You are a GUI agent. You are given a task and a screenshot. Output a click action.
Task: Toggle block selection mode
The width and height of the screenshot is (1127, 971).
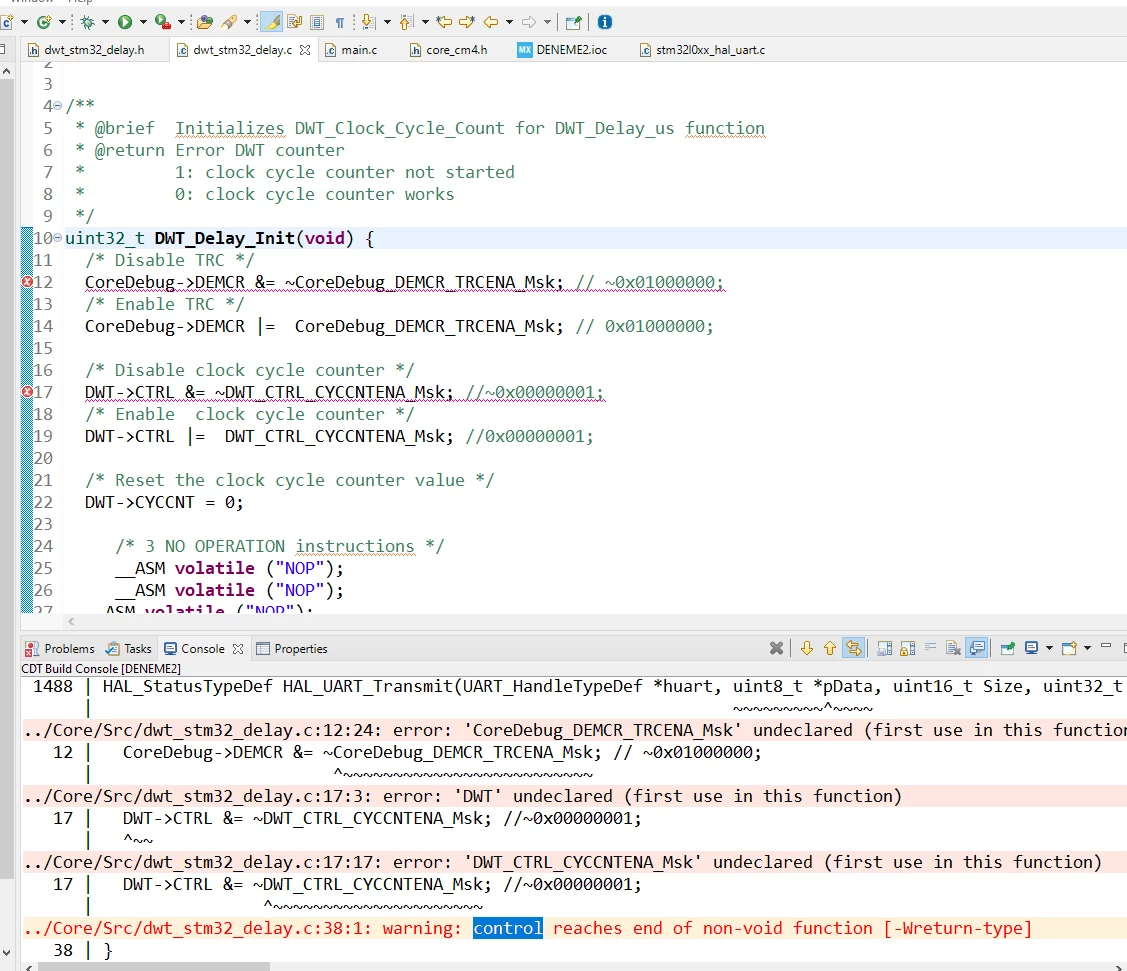(x=317, y=22)
